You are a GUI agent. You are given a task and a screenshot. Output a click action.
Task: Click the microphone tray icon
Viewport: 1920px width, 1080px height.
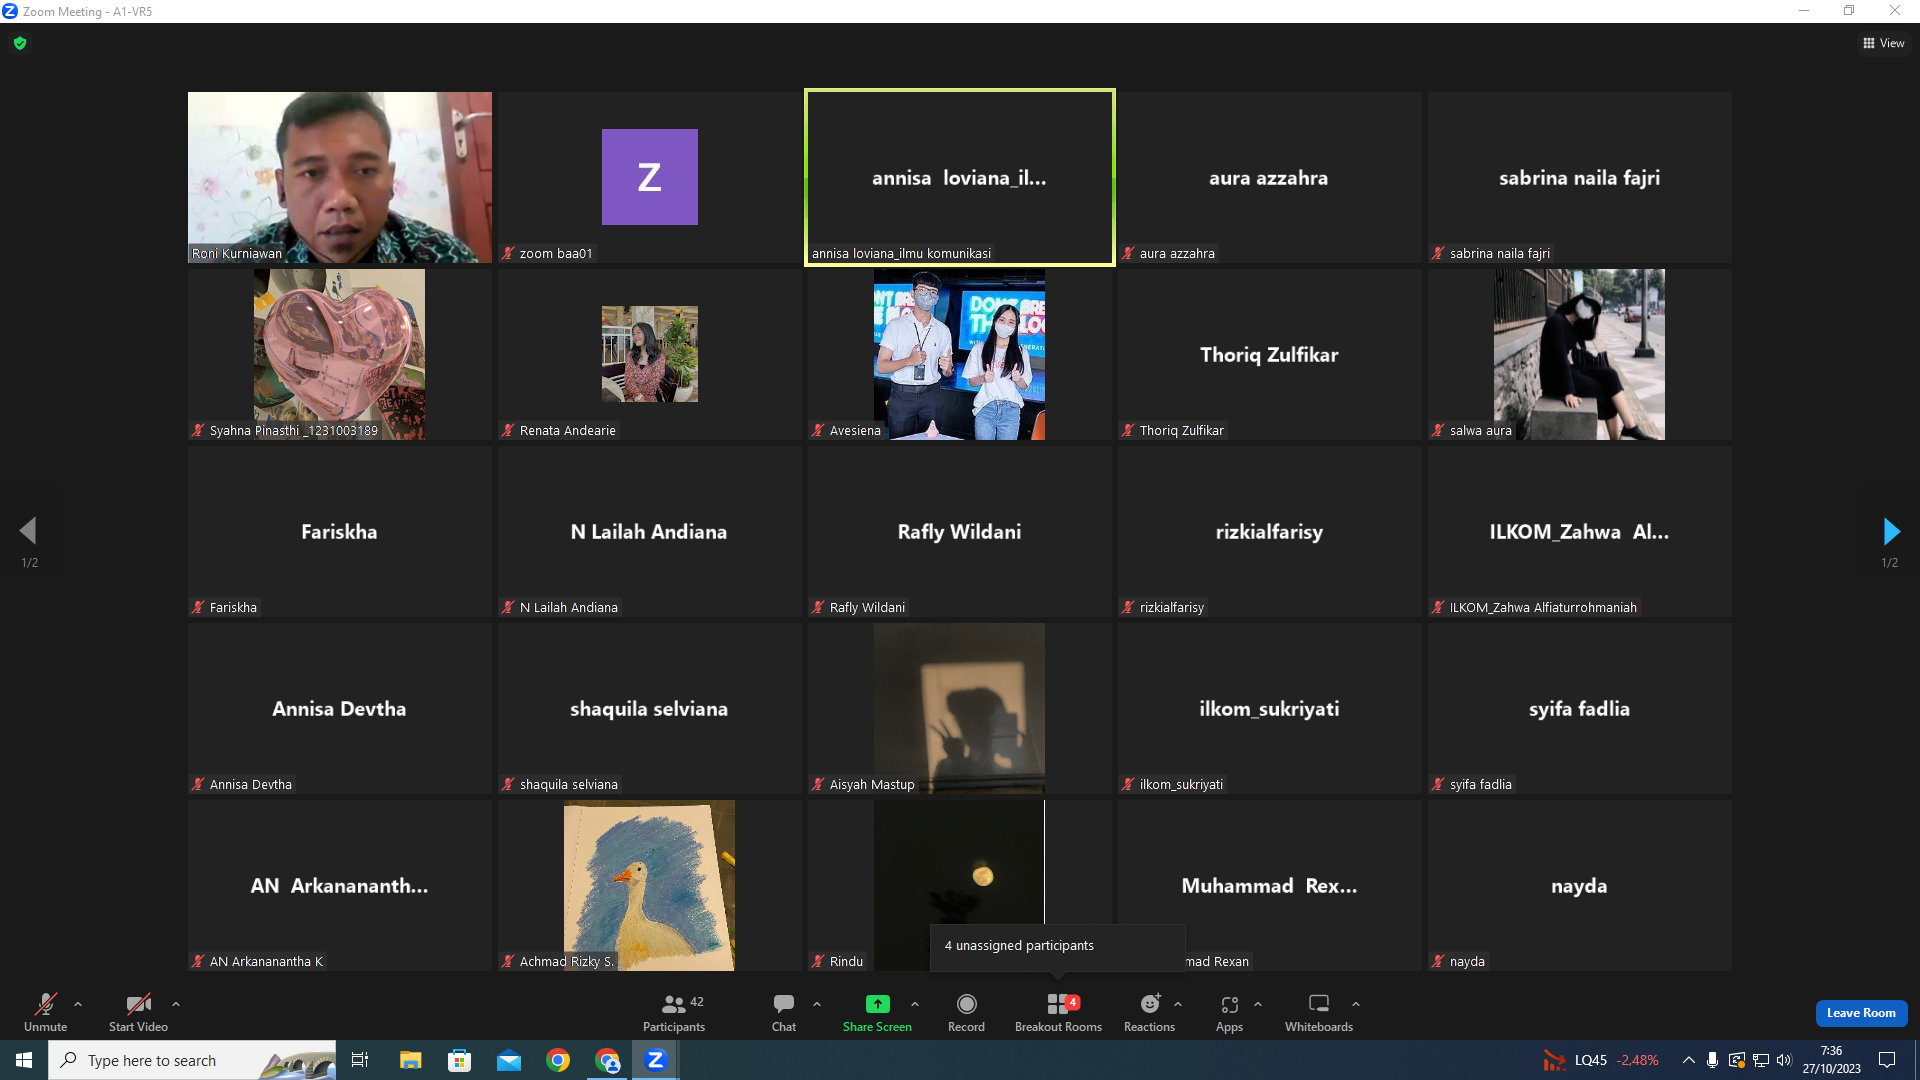point(1713,1060)
